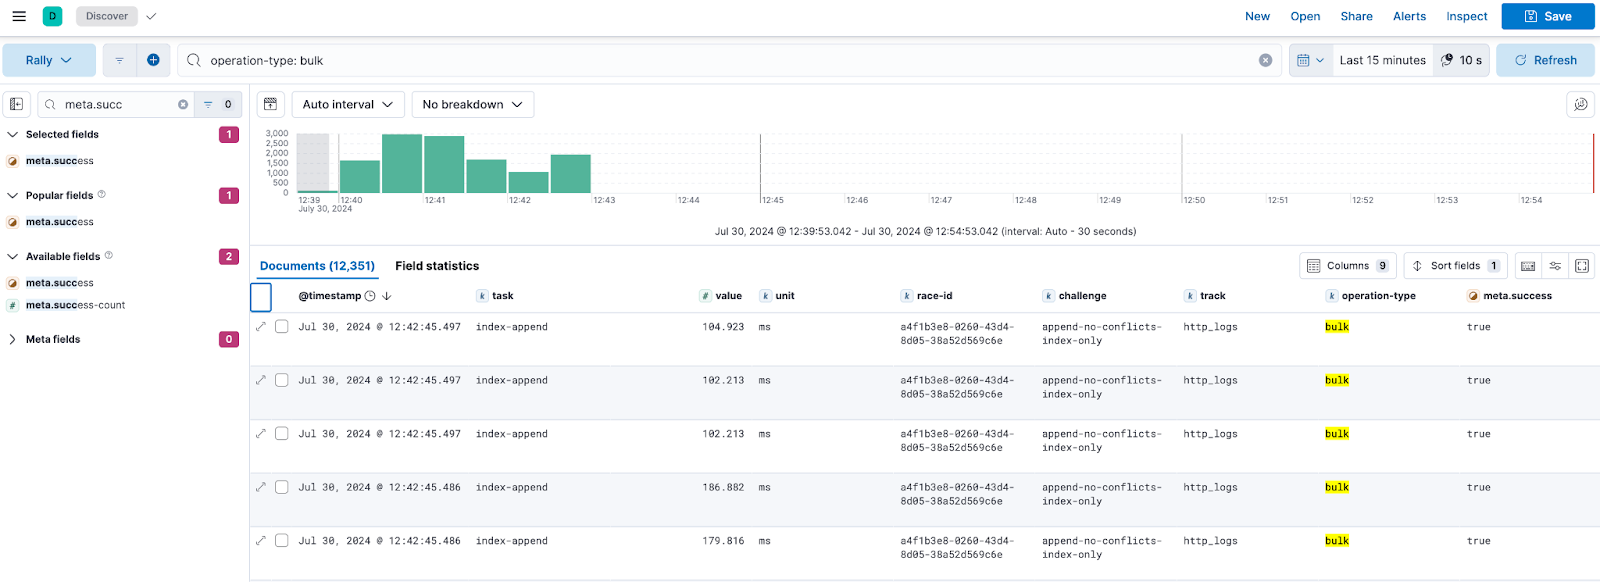Click the meta.succ field search box
This screenshot has width=1600, height=582.
[x=115, y=104]
